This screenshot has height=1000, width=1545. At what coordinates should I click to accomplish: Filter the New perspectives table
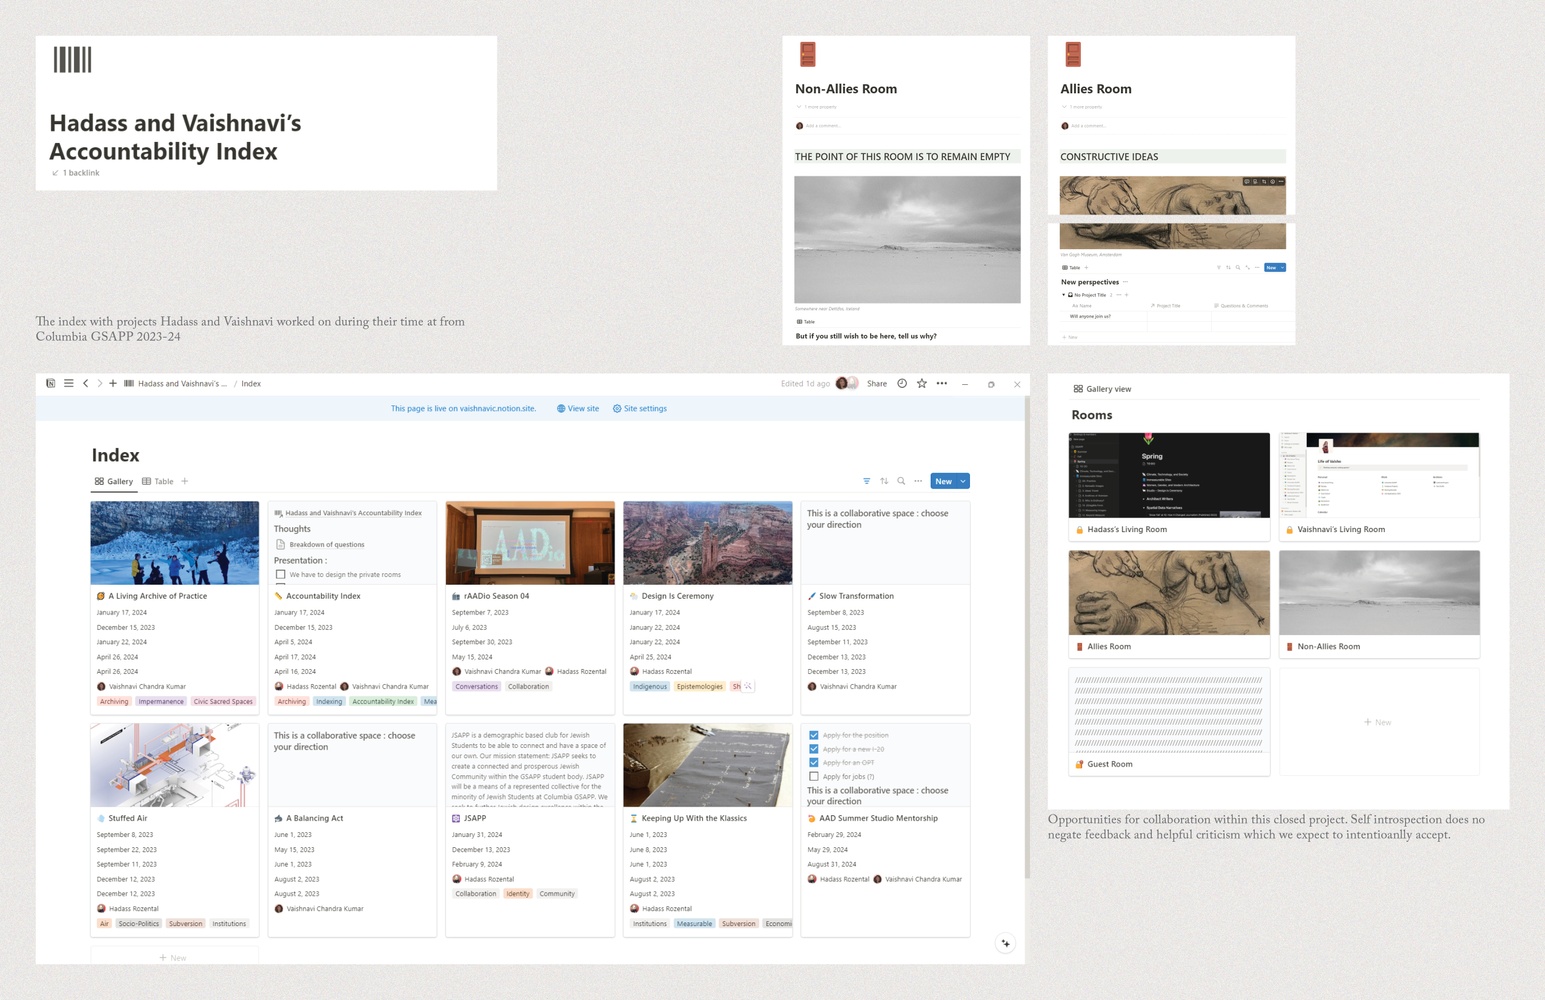tap(1218, 267)
